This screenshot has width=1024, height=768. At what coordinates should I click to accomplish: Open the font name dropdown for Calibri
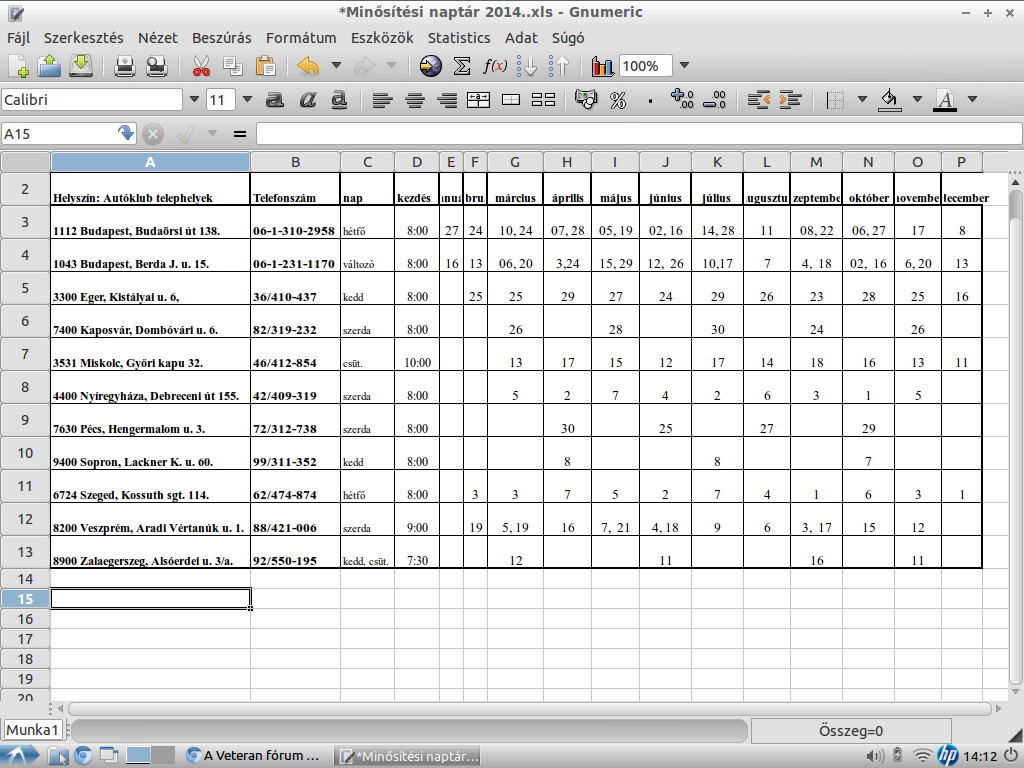tap(193, 100)
